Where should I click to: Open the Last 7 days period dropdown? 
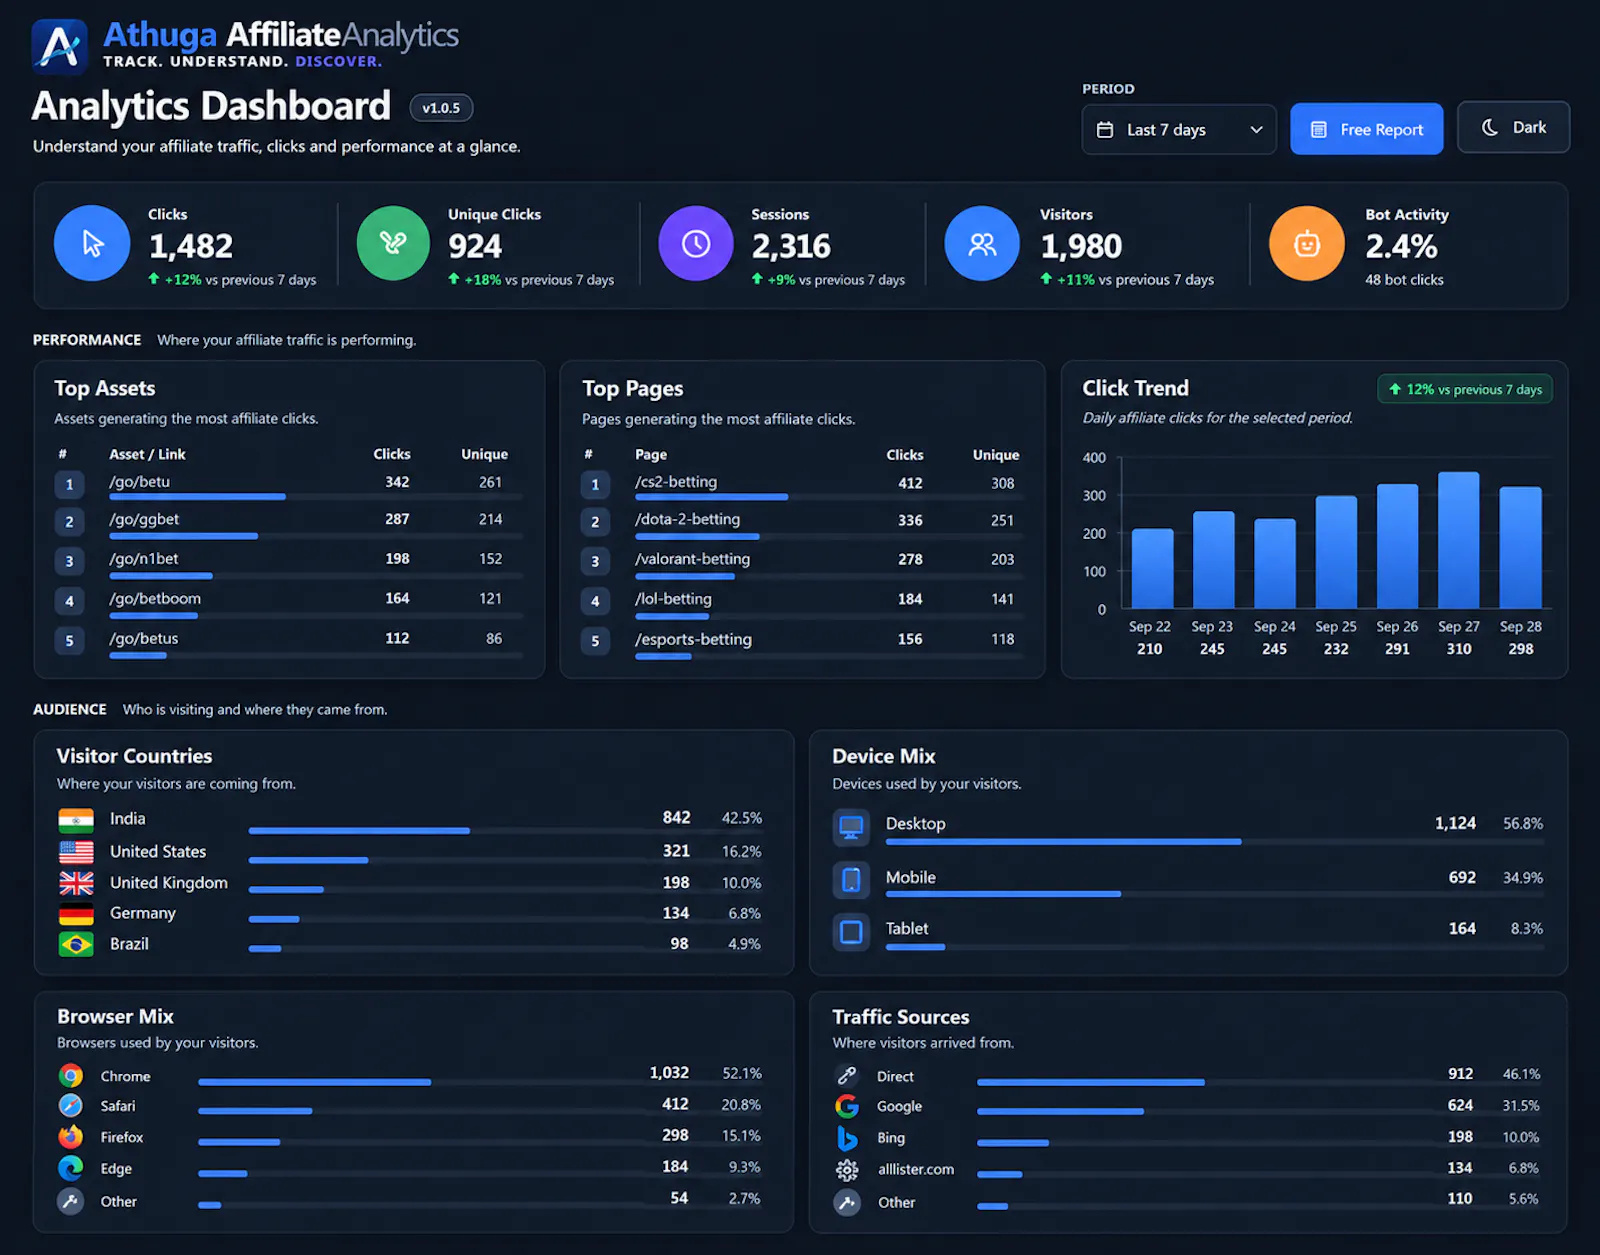[x=1179, y=130]
